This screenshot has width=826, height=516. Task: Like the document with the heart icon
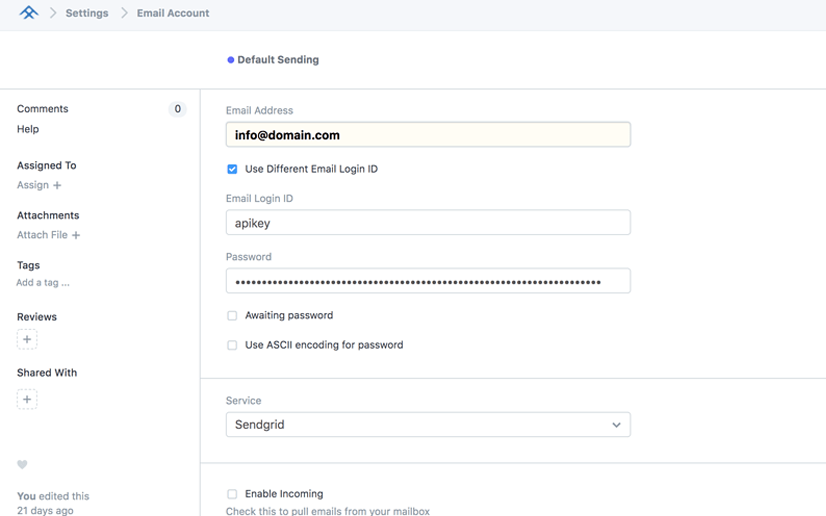pyautogui.click(x=22, y=465)
